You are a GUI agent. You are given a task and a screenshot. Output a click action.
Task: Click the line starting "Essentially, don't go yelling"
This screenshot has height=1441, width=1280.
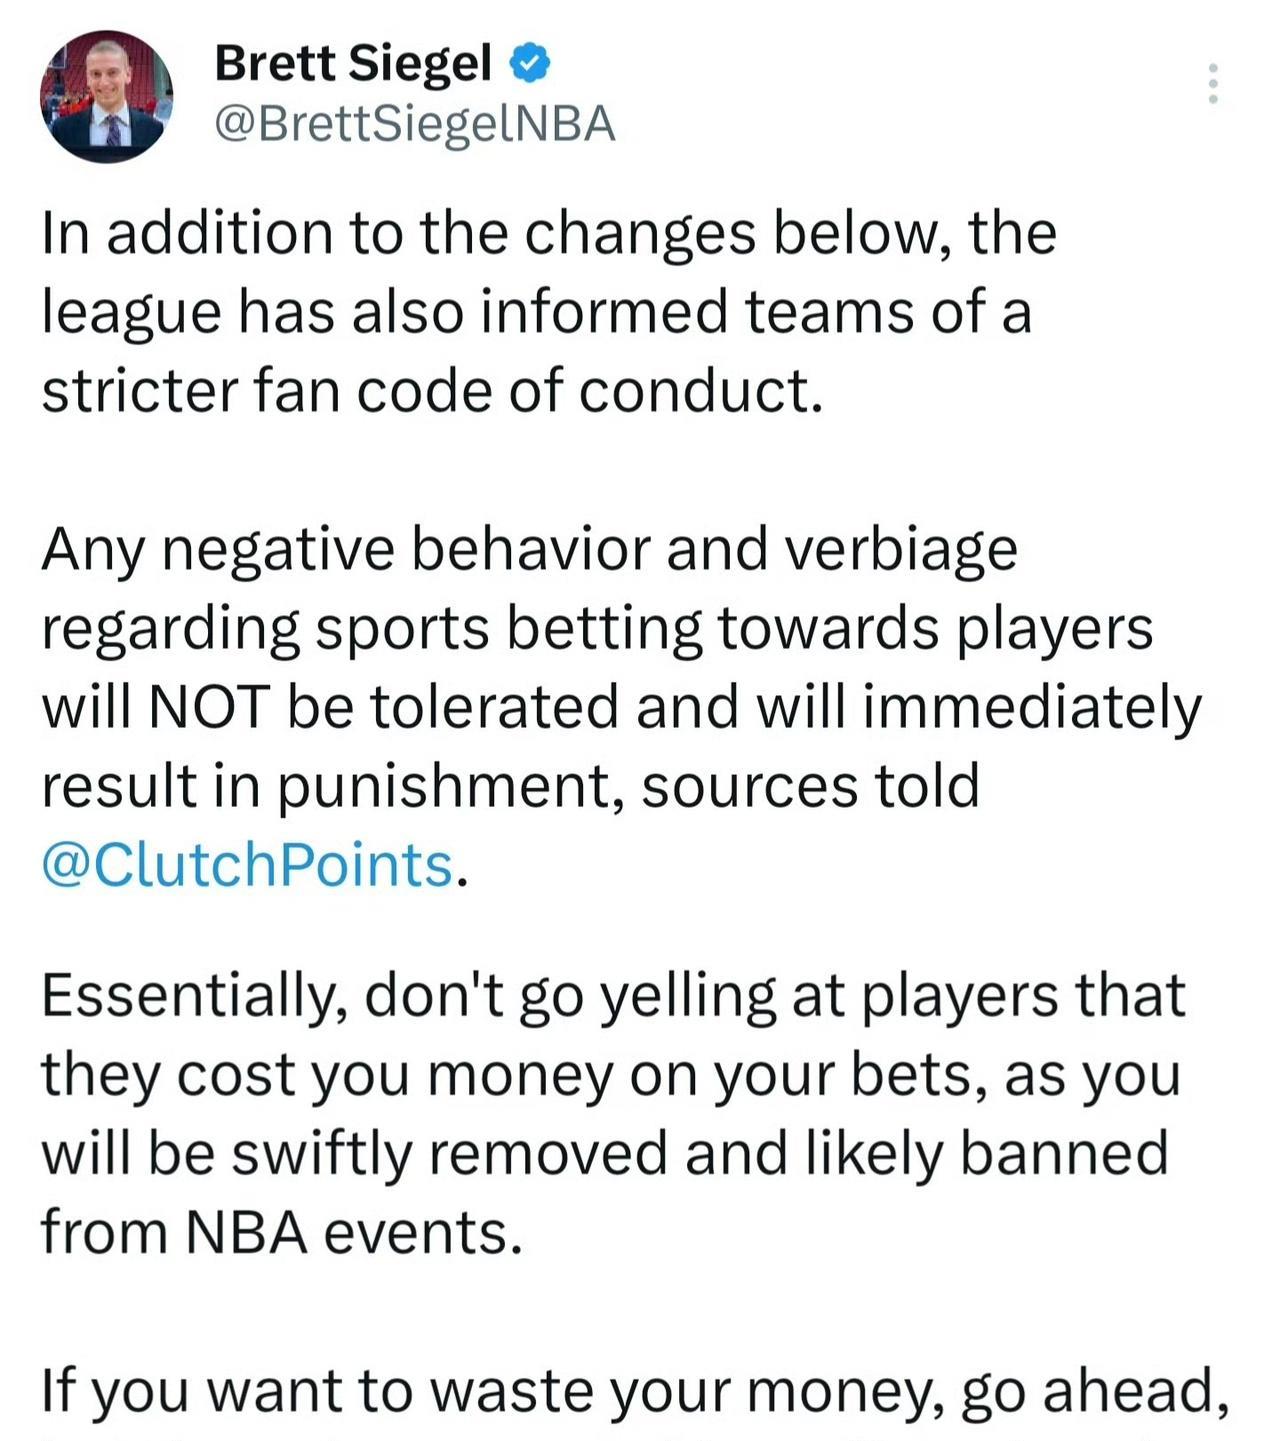[612, 996]
